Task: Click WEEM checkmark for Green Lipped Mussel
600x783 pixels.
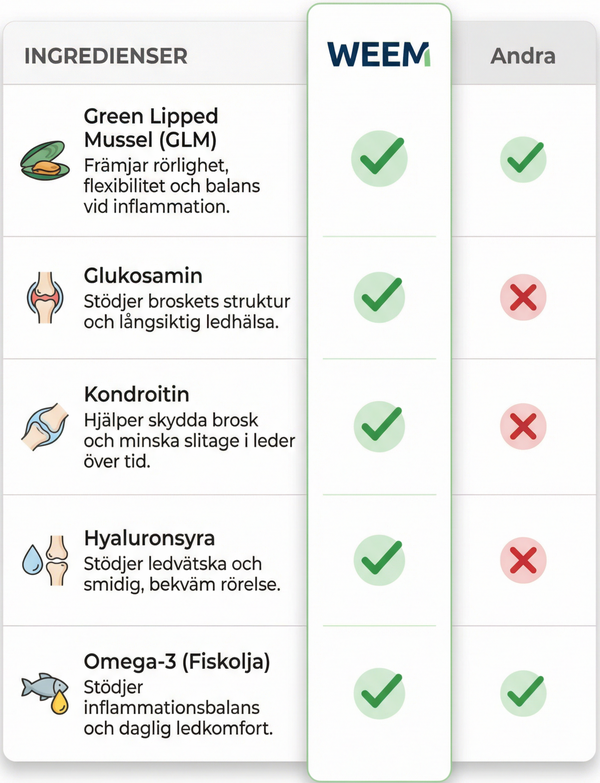Action: point(380,157)
